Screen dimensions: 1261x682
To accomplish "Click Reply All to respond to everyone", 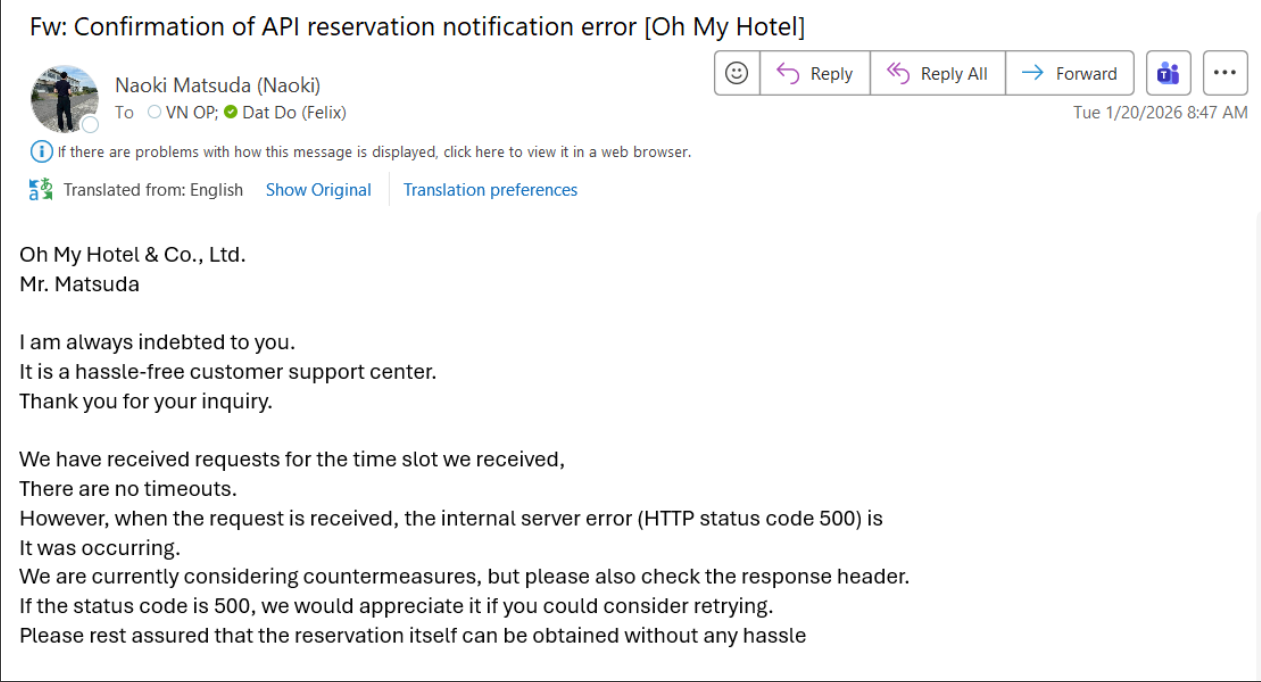I will click(x=937, y=73).
